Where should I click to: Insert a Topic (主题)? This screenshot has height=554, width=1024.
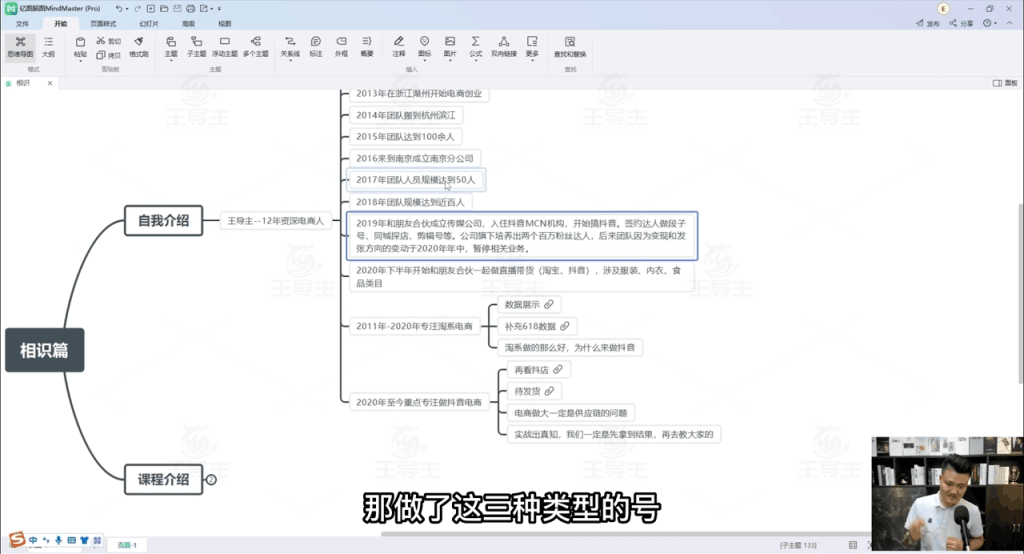170,47
